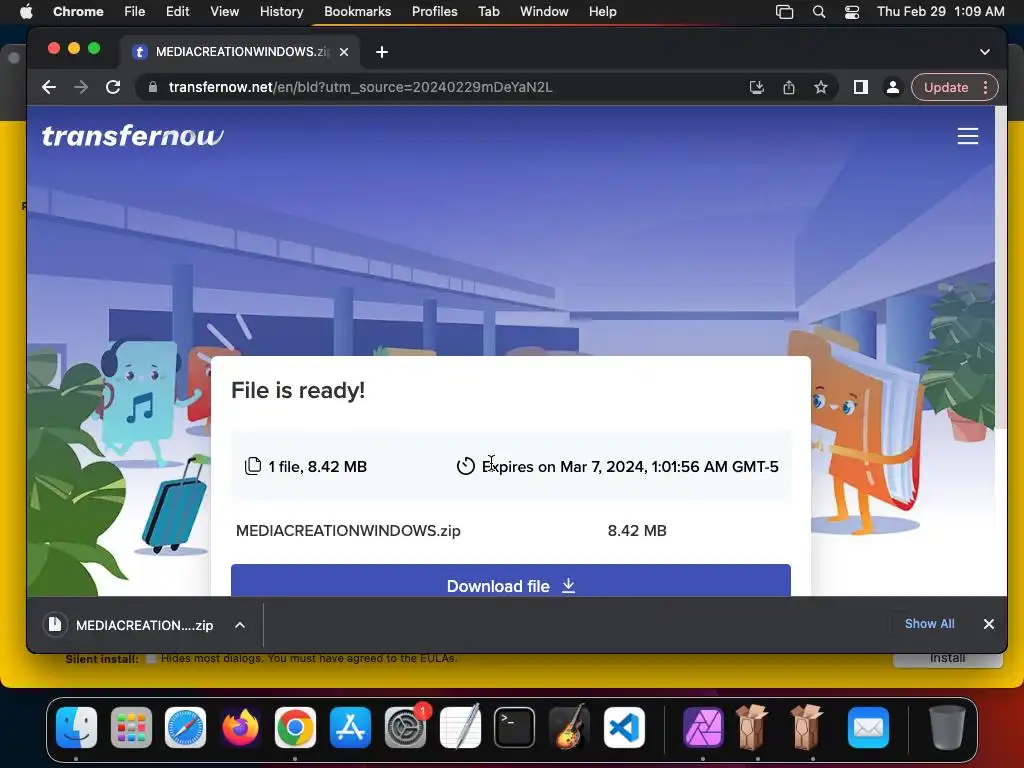
Task: Open Control Center in menu bar
Action: pyautogui.click(x=852, y=11)
